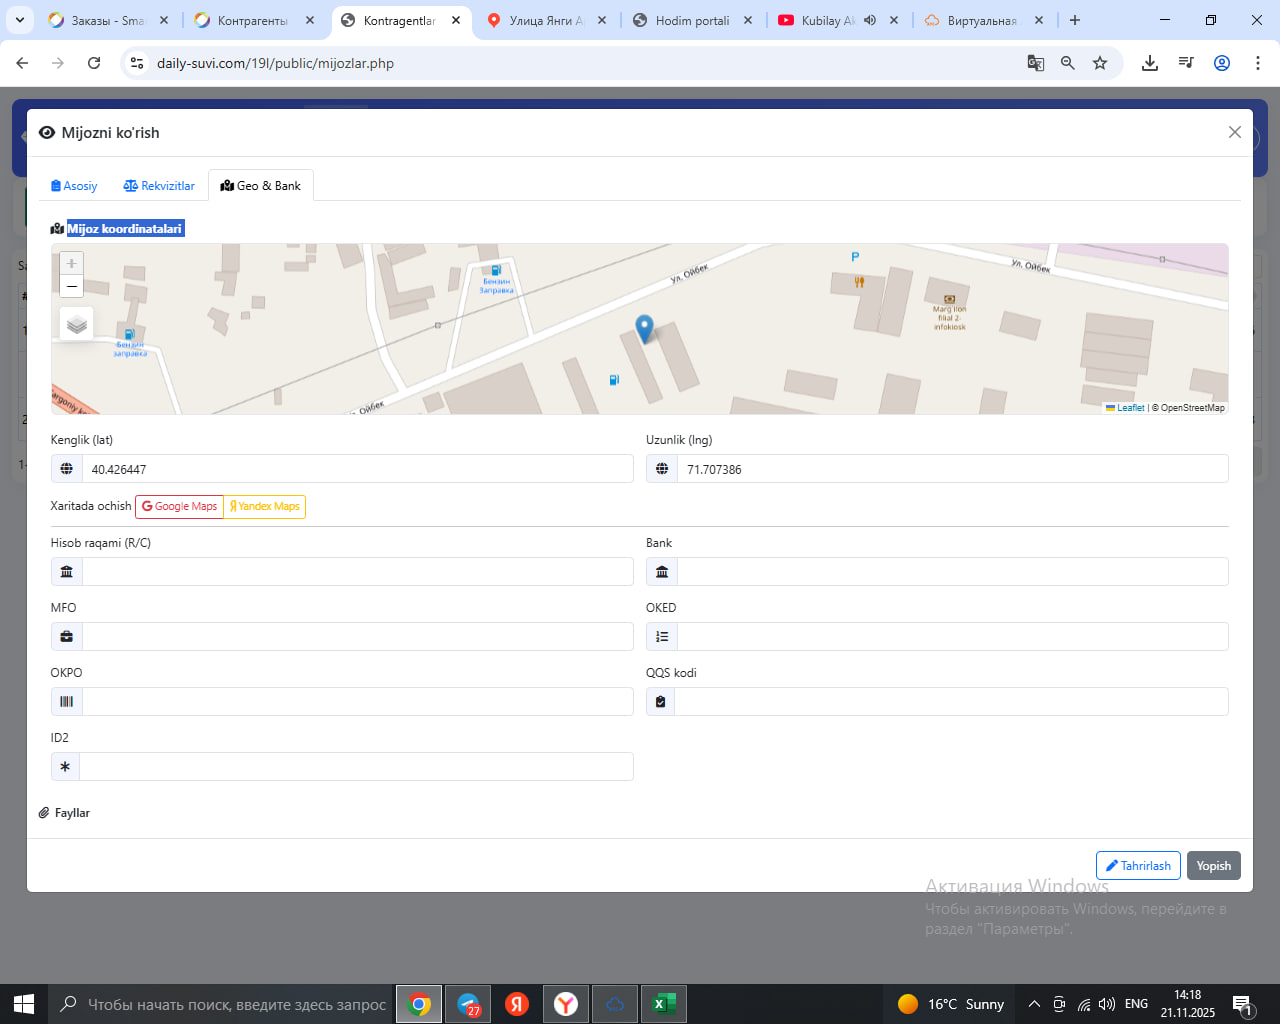The image size is (1280, 1024).
Task: Close dialog with Yopish button
Action: (x=1213, y=866)
